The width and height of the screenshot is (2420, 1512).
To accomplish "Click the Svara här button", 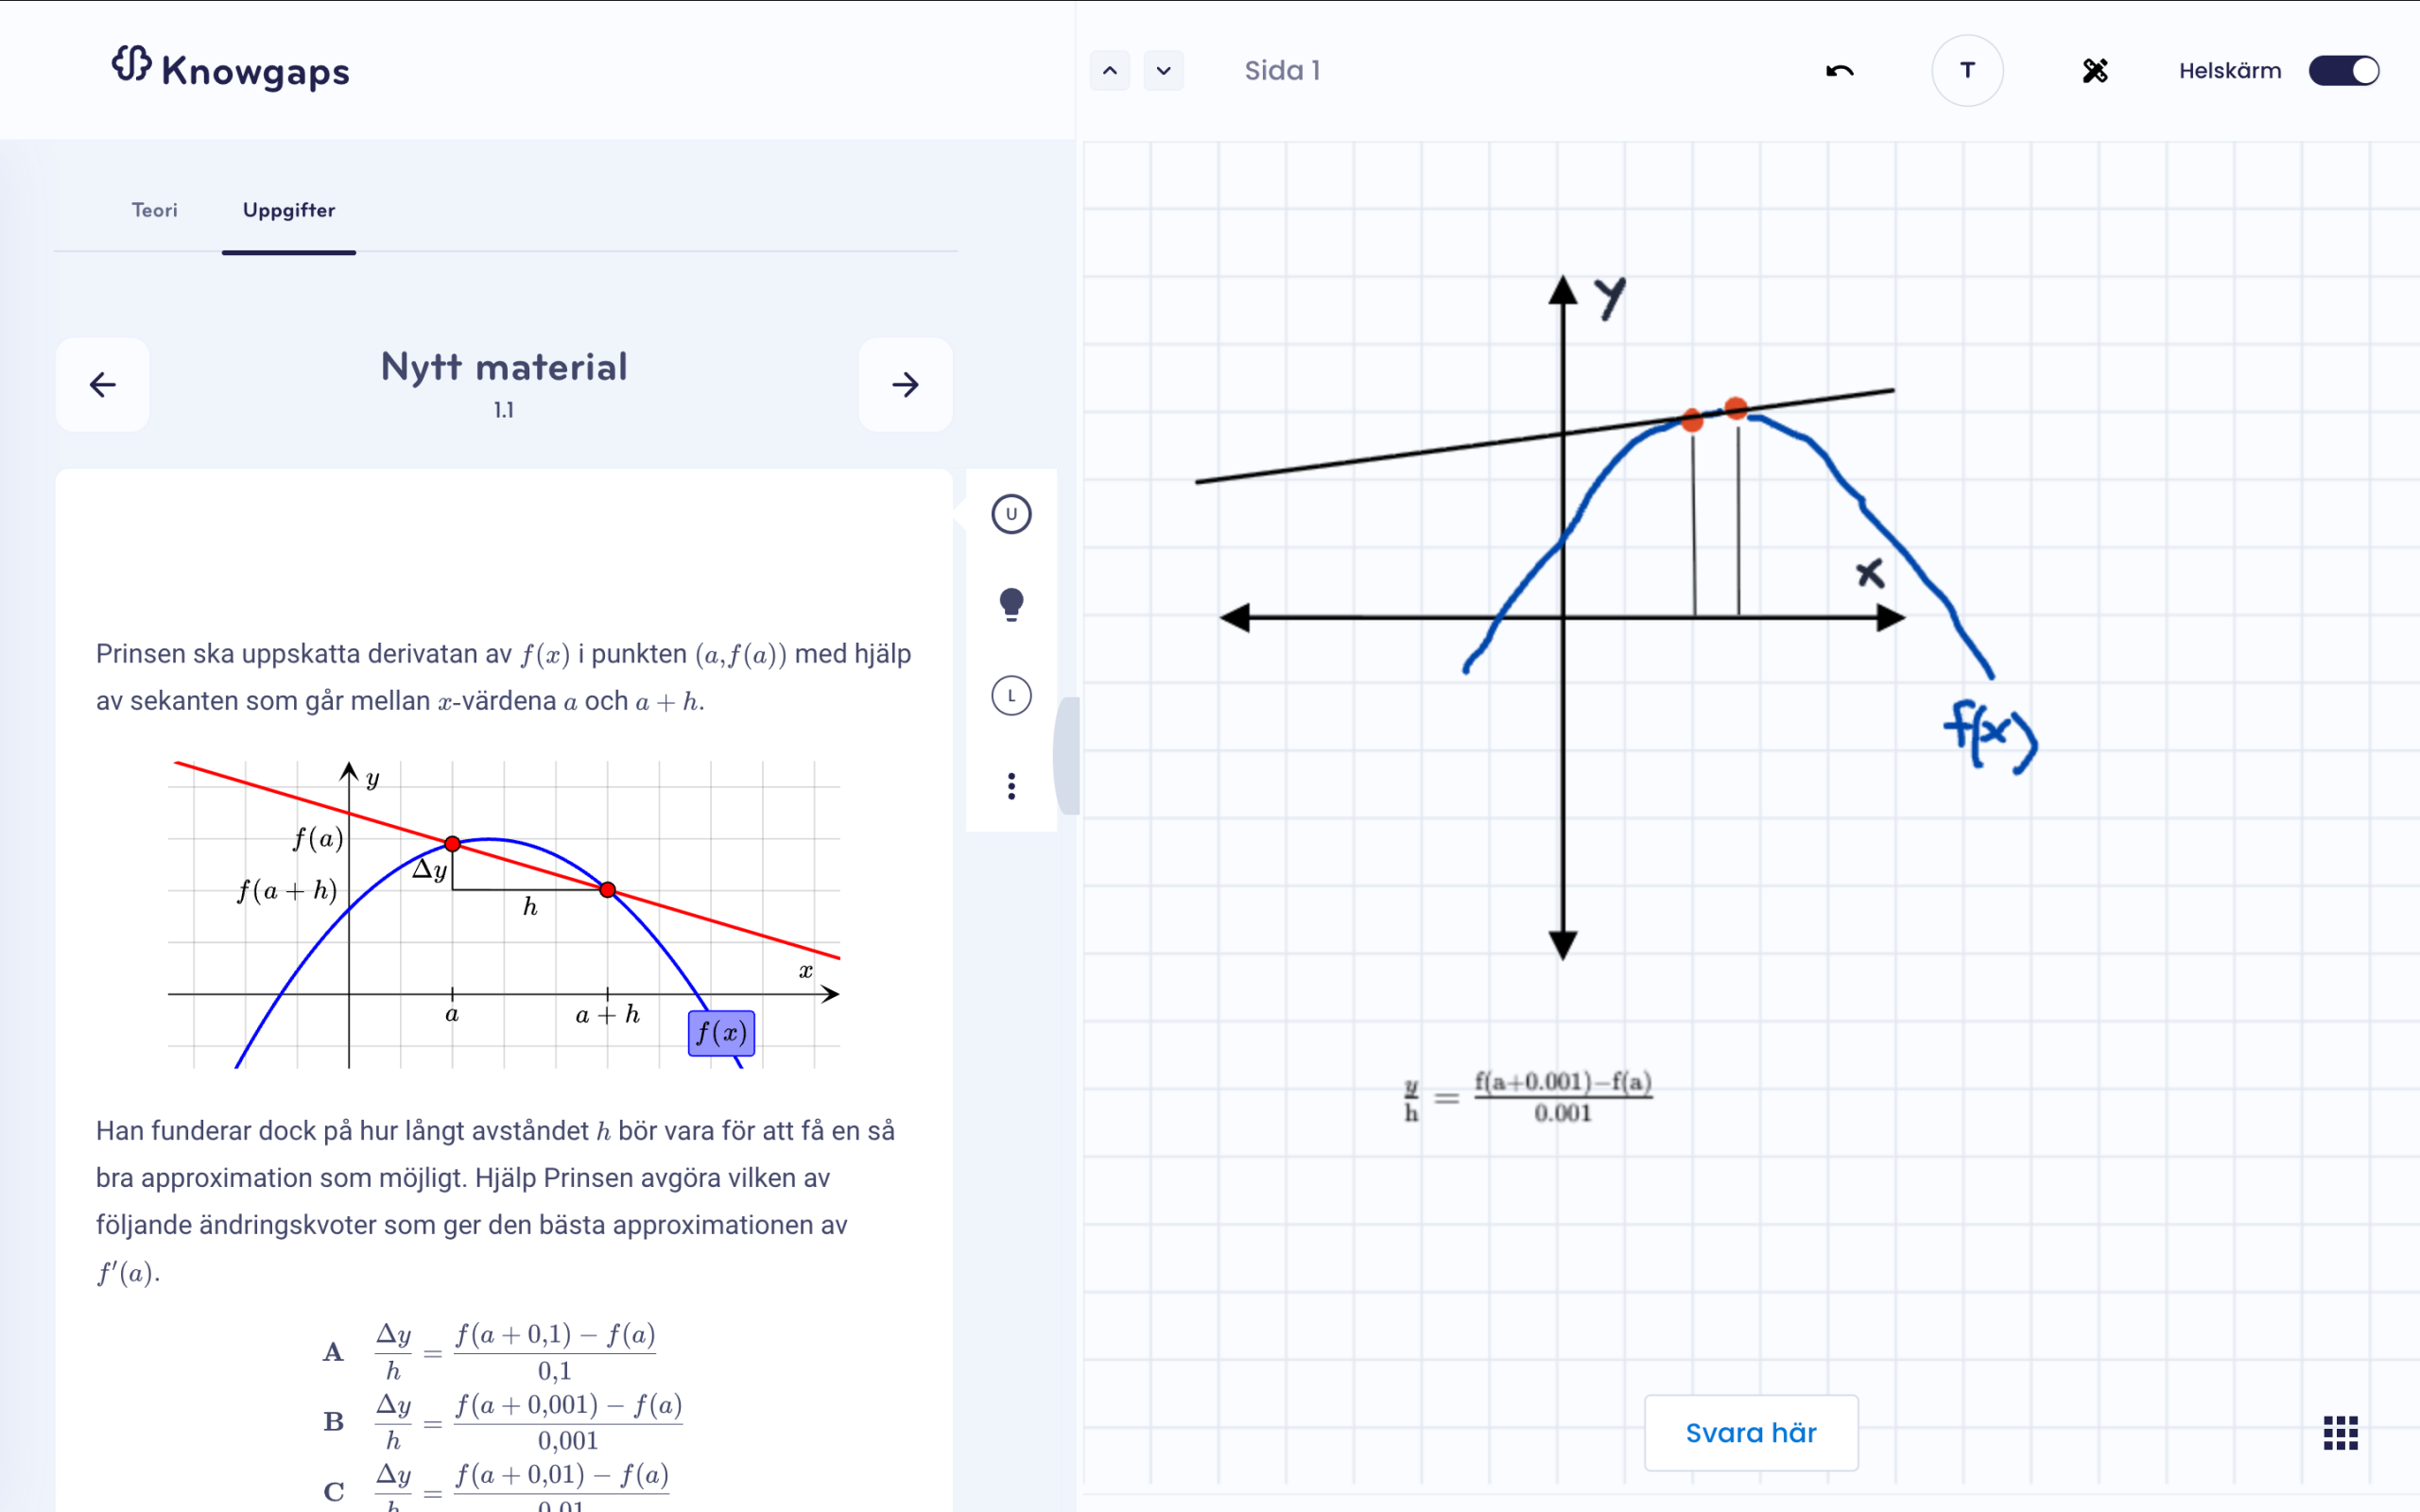I will 1751,1433.
